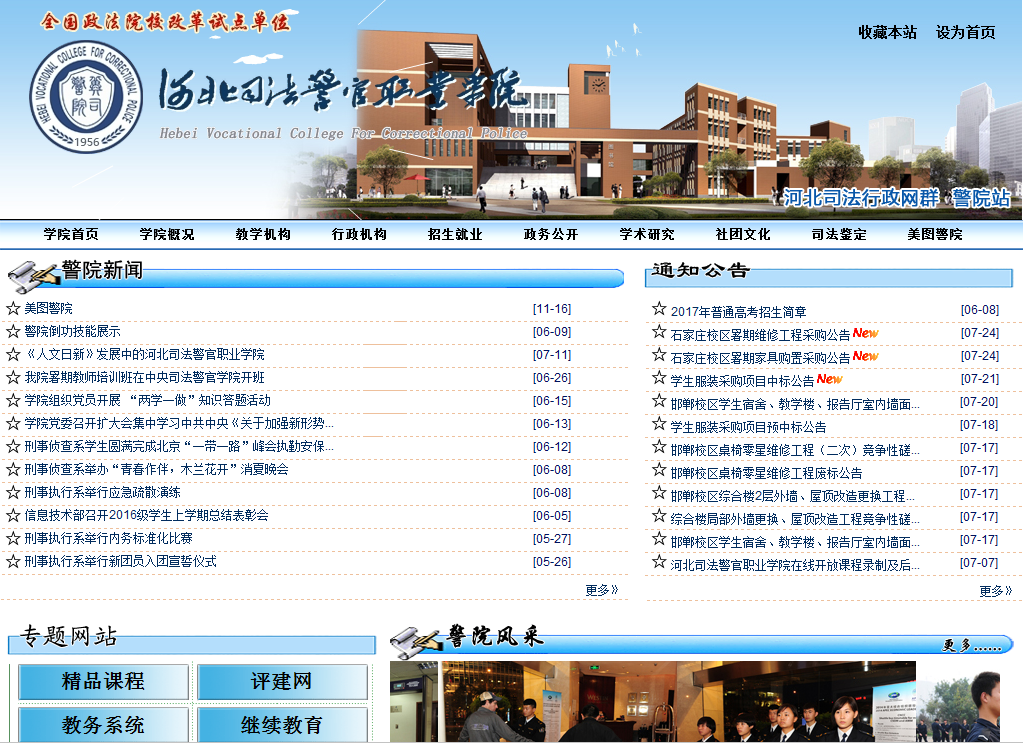Click the pen icon beside 警院新闻 heading

tap(33, 271)
